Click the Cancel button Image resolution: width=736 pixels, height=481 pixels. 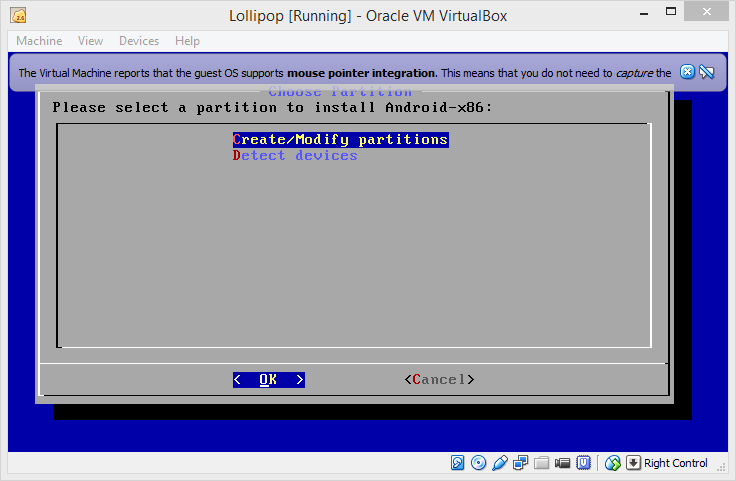pos(439,380)
